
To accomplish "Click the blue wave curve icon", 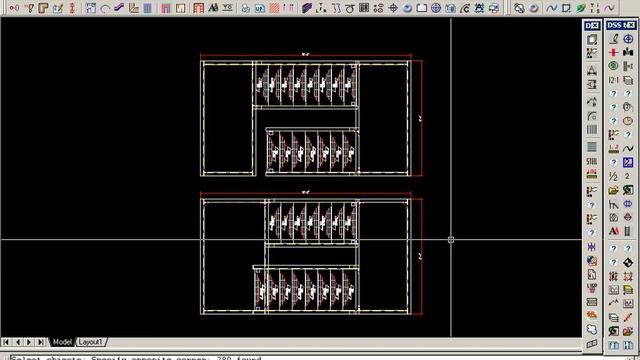I will tap(551, 8).
